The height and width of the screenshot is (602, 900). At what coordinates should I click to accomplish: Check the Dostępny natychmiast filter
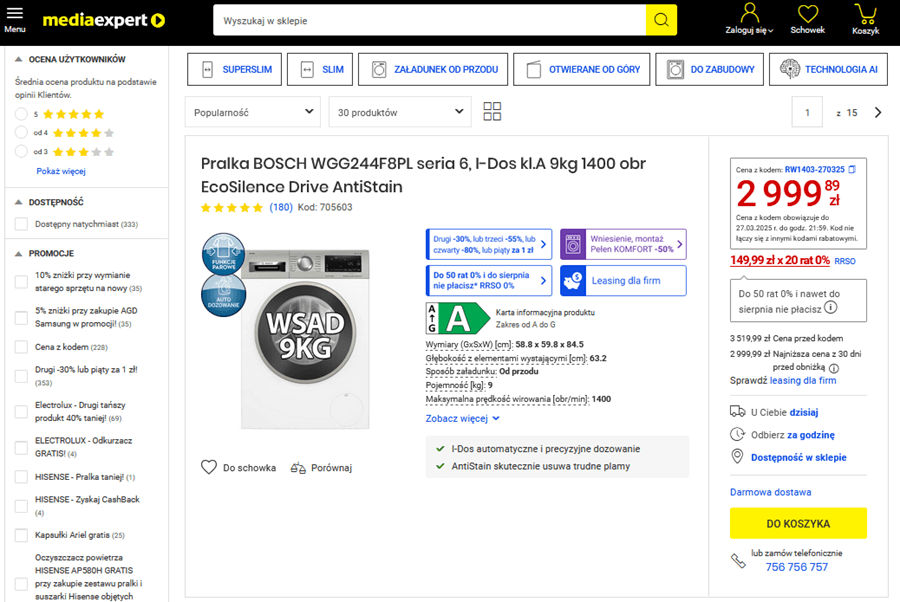point(21,224)
